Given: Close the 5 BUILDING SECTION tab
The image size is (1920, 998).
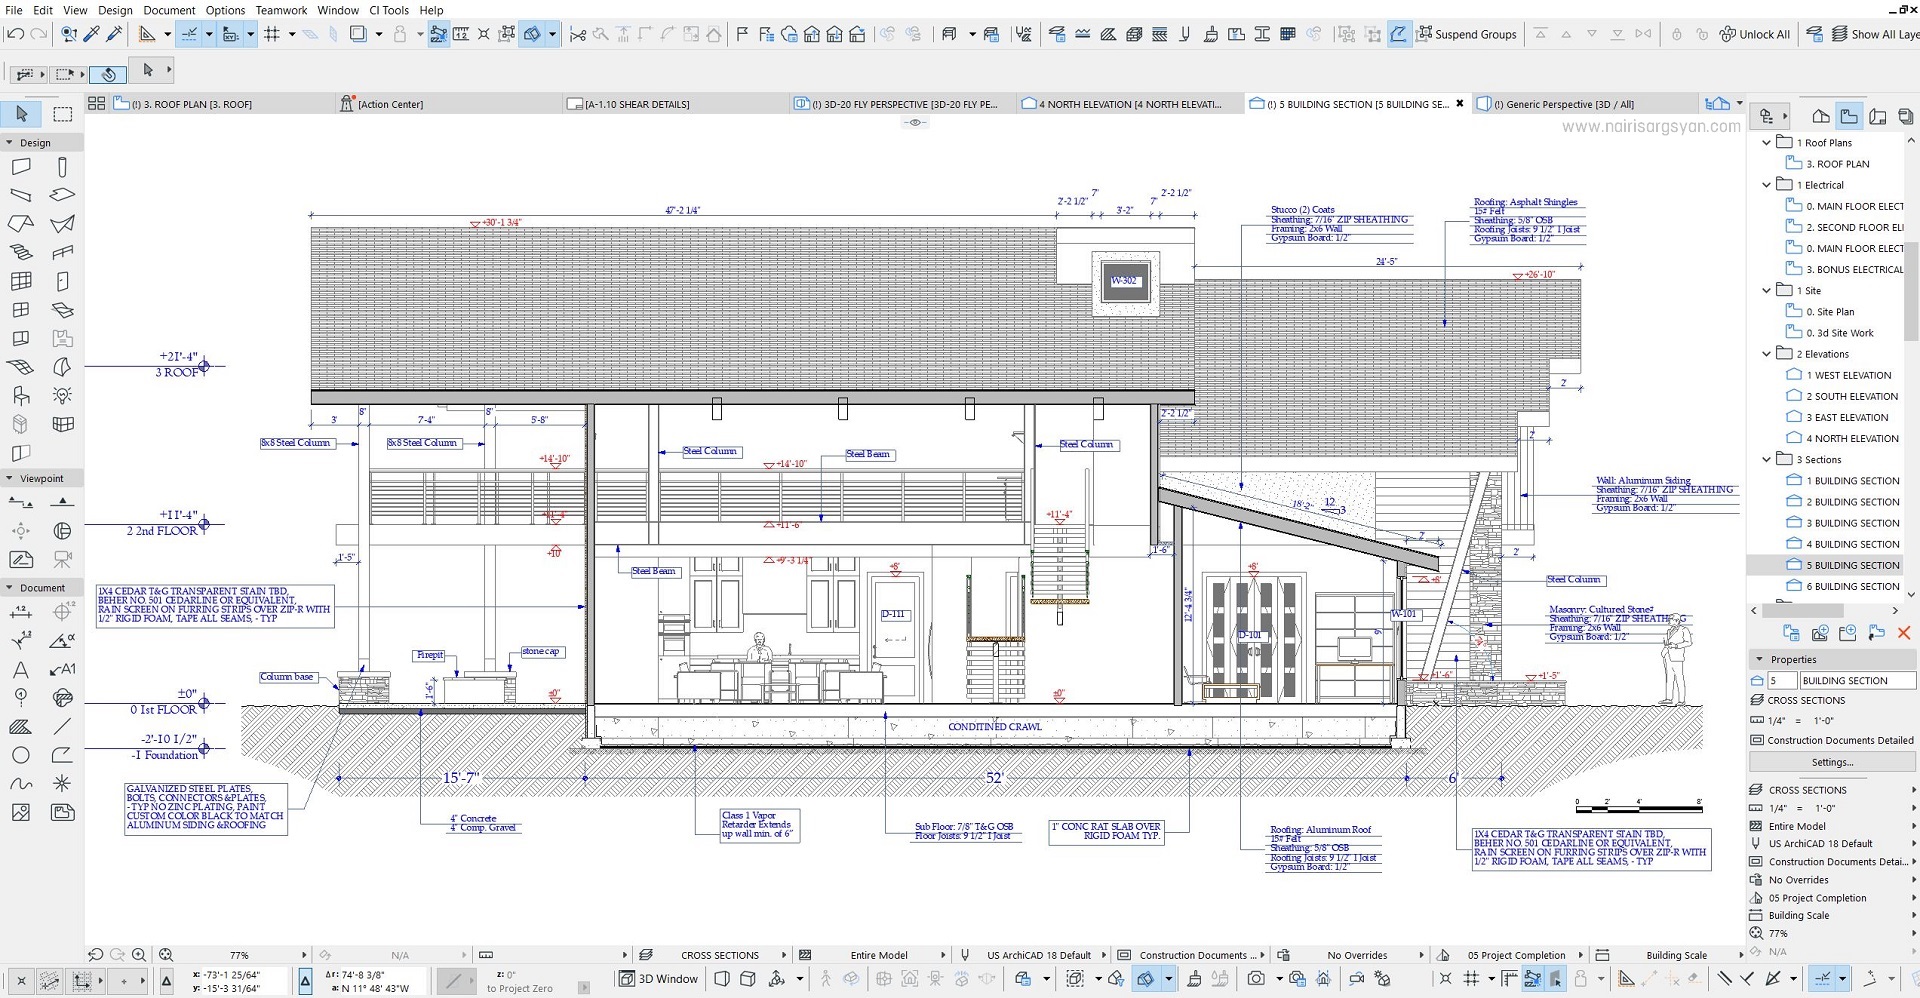Looking at the screenshot, I should coord(1459,103).
